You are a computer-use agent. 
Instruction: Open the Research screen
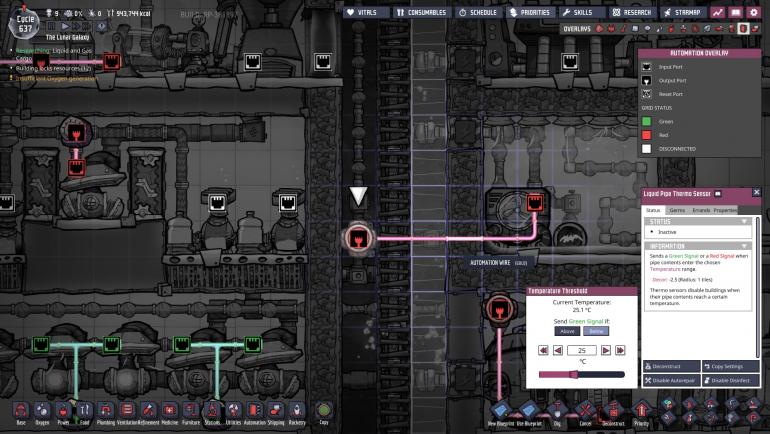click(632, 12)
